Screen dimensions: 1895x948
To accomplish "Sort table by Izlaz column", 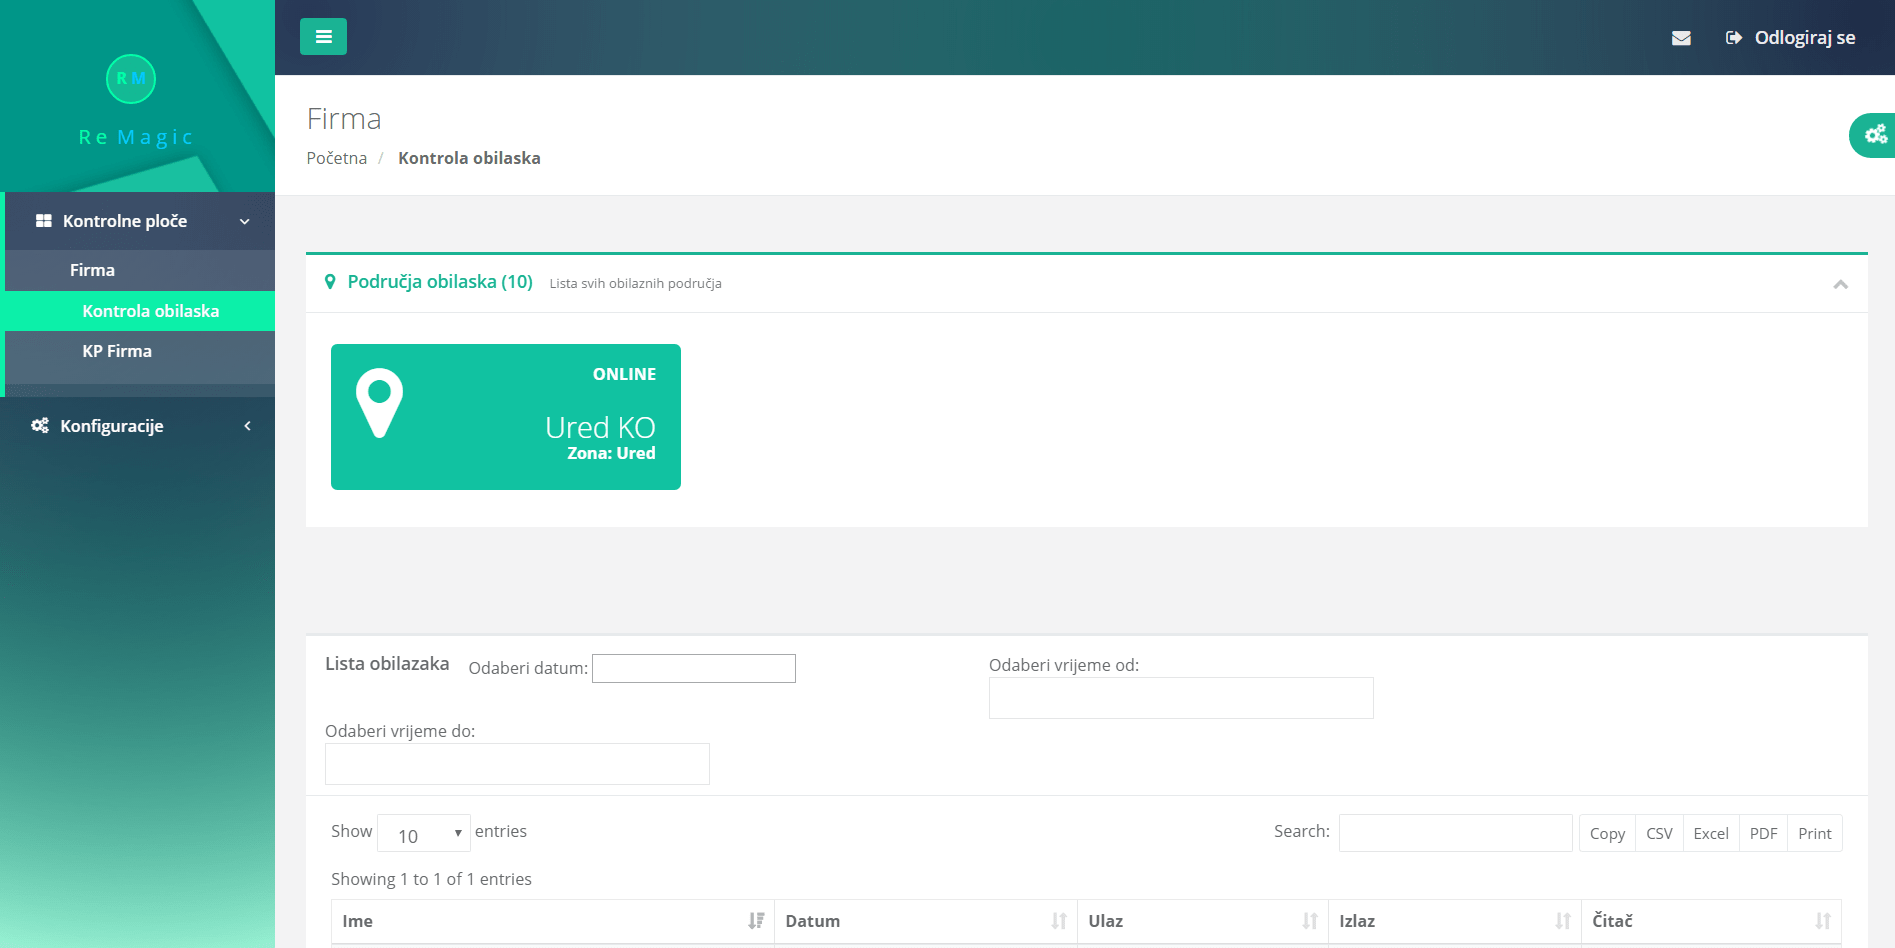I will (1454, 921).
